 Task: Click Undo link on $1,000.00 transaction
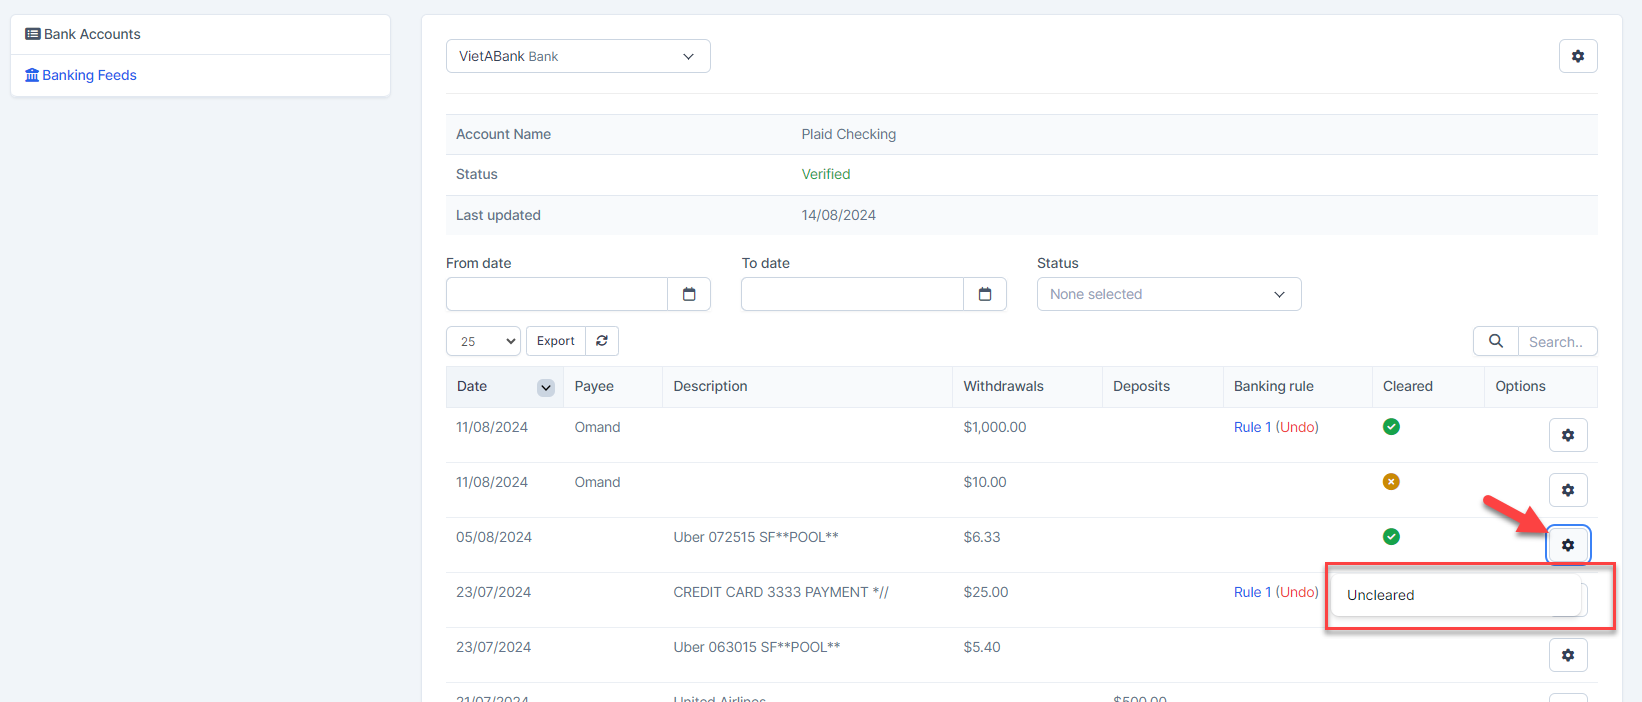pos(1297,427)
